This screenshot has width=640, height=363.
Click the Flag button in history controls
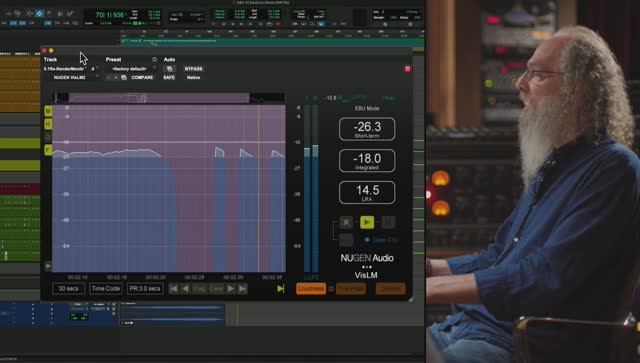click(x=200, y=289)
